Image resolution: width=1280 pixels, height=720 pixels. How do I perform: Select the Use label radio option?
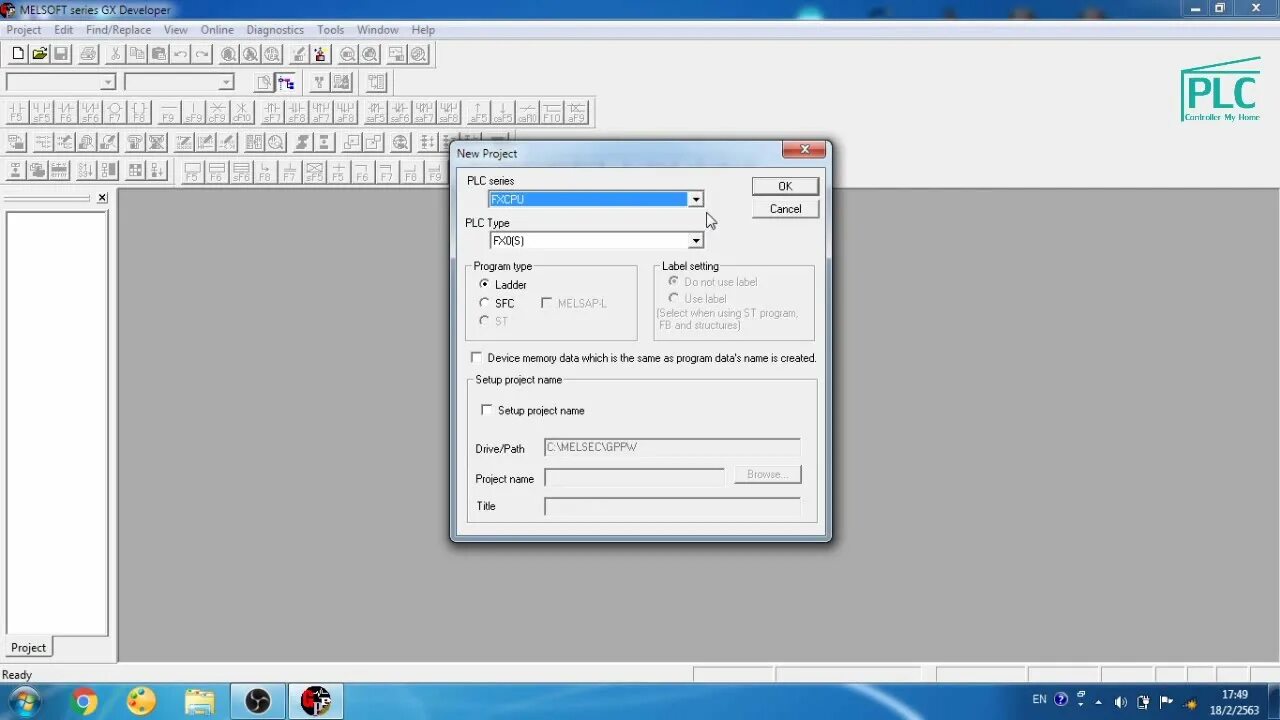[673, 298]
